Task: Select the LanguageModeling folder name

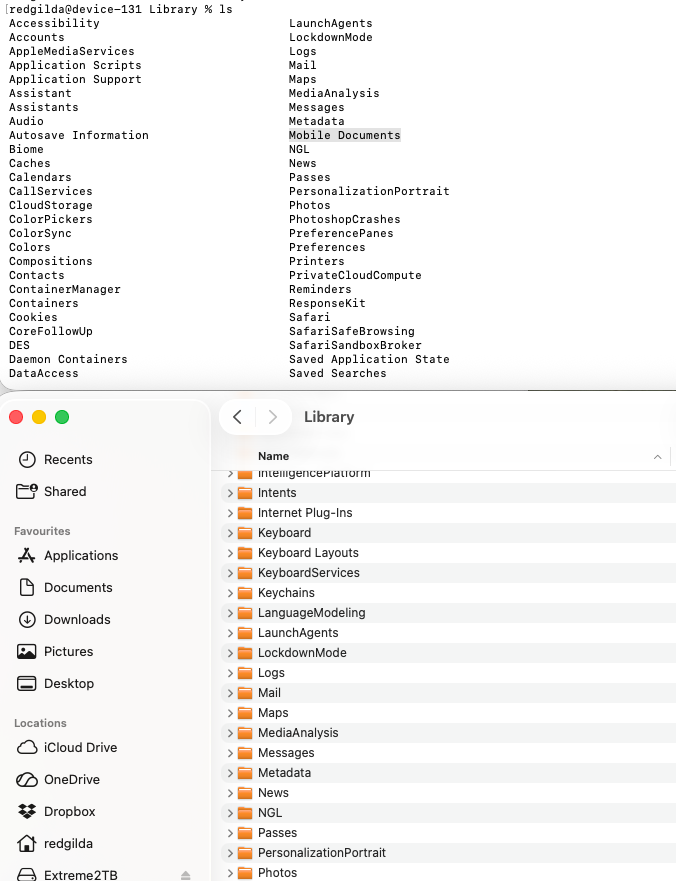Action: point(311,613)
